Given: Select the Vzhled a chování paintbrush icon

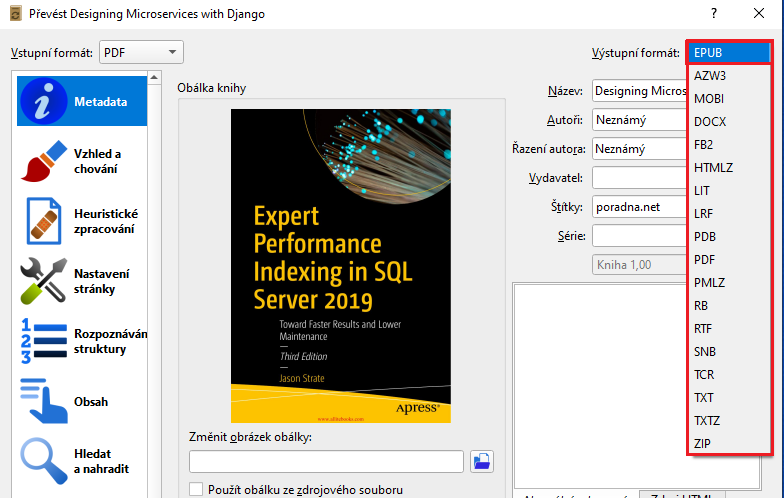Looking at the screenshot, I should pyautogui.click(x=43, y=161).
